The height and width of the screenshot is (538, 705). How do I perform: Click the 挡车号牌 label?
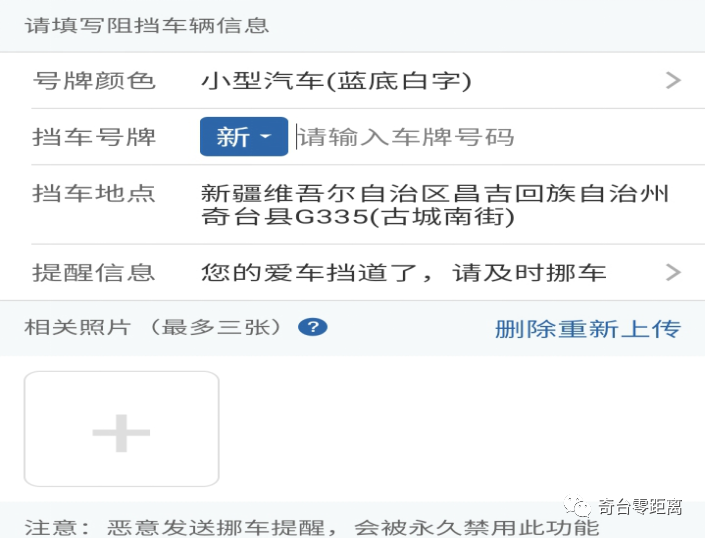(95, 137)
